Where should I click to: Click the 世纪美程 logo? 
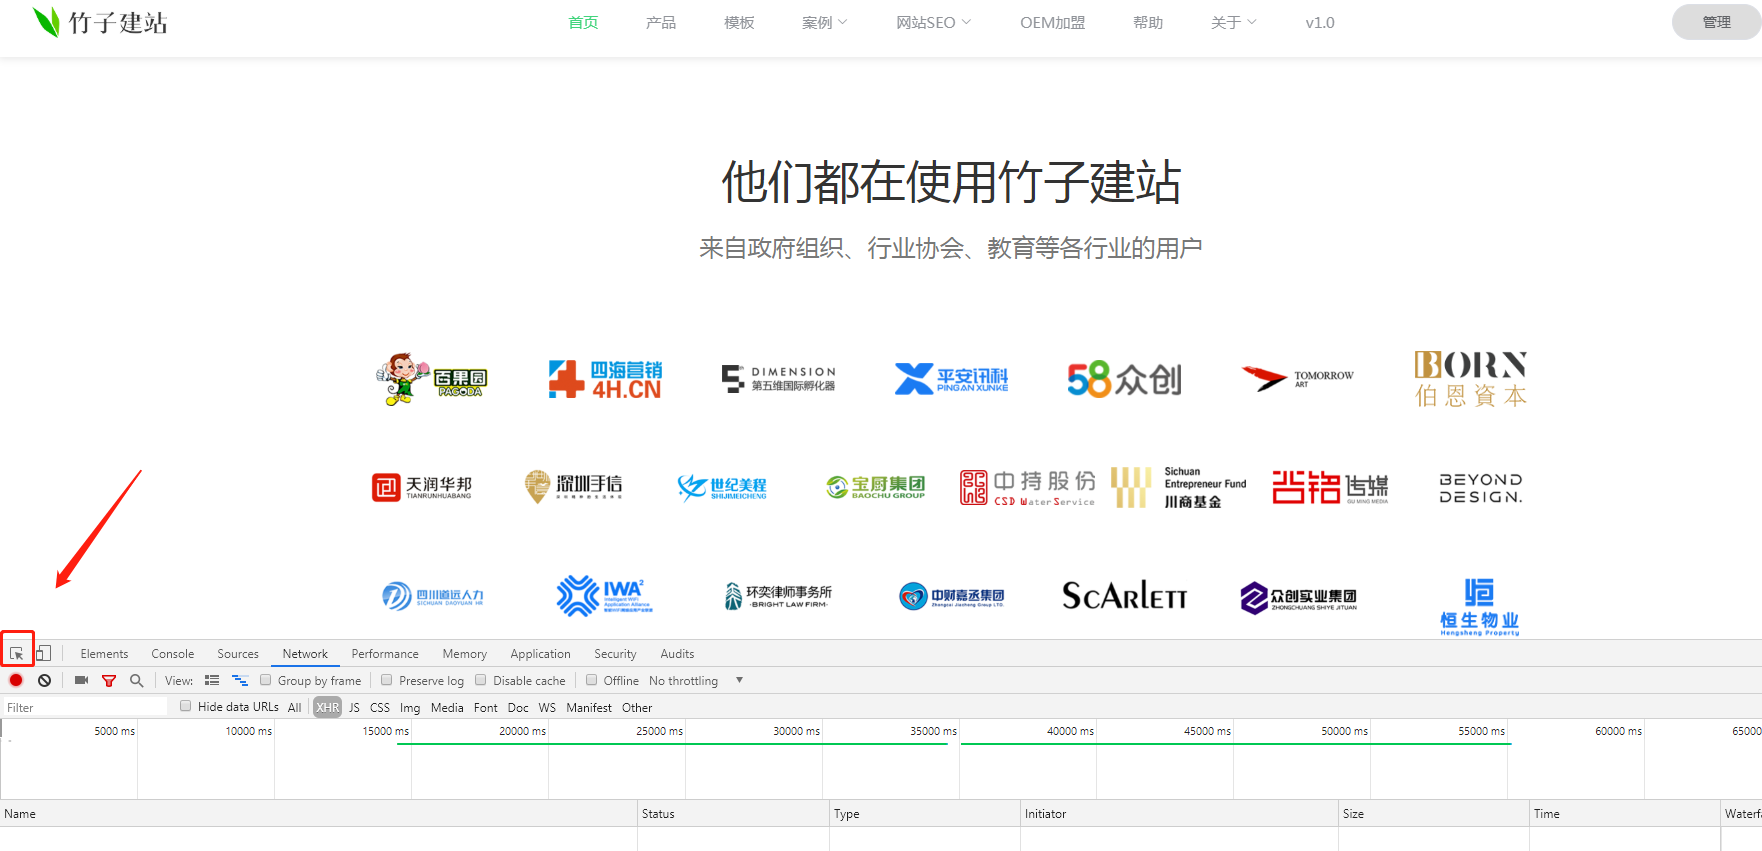pos(722,487)
